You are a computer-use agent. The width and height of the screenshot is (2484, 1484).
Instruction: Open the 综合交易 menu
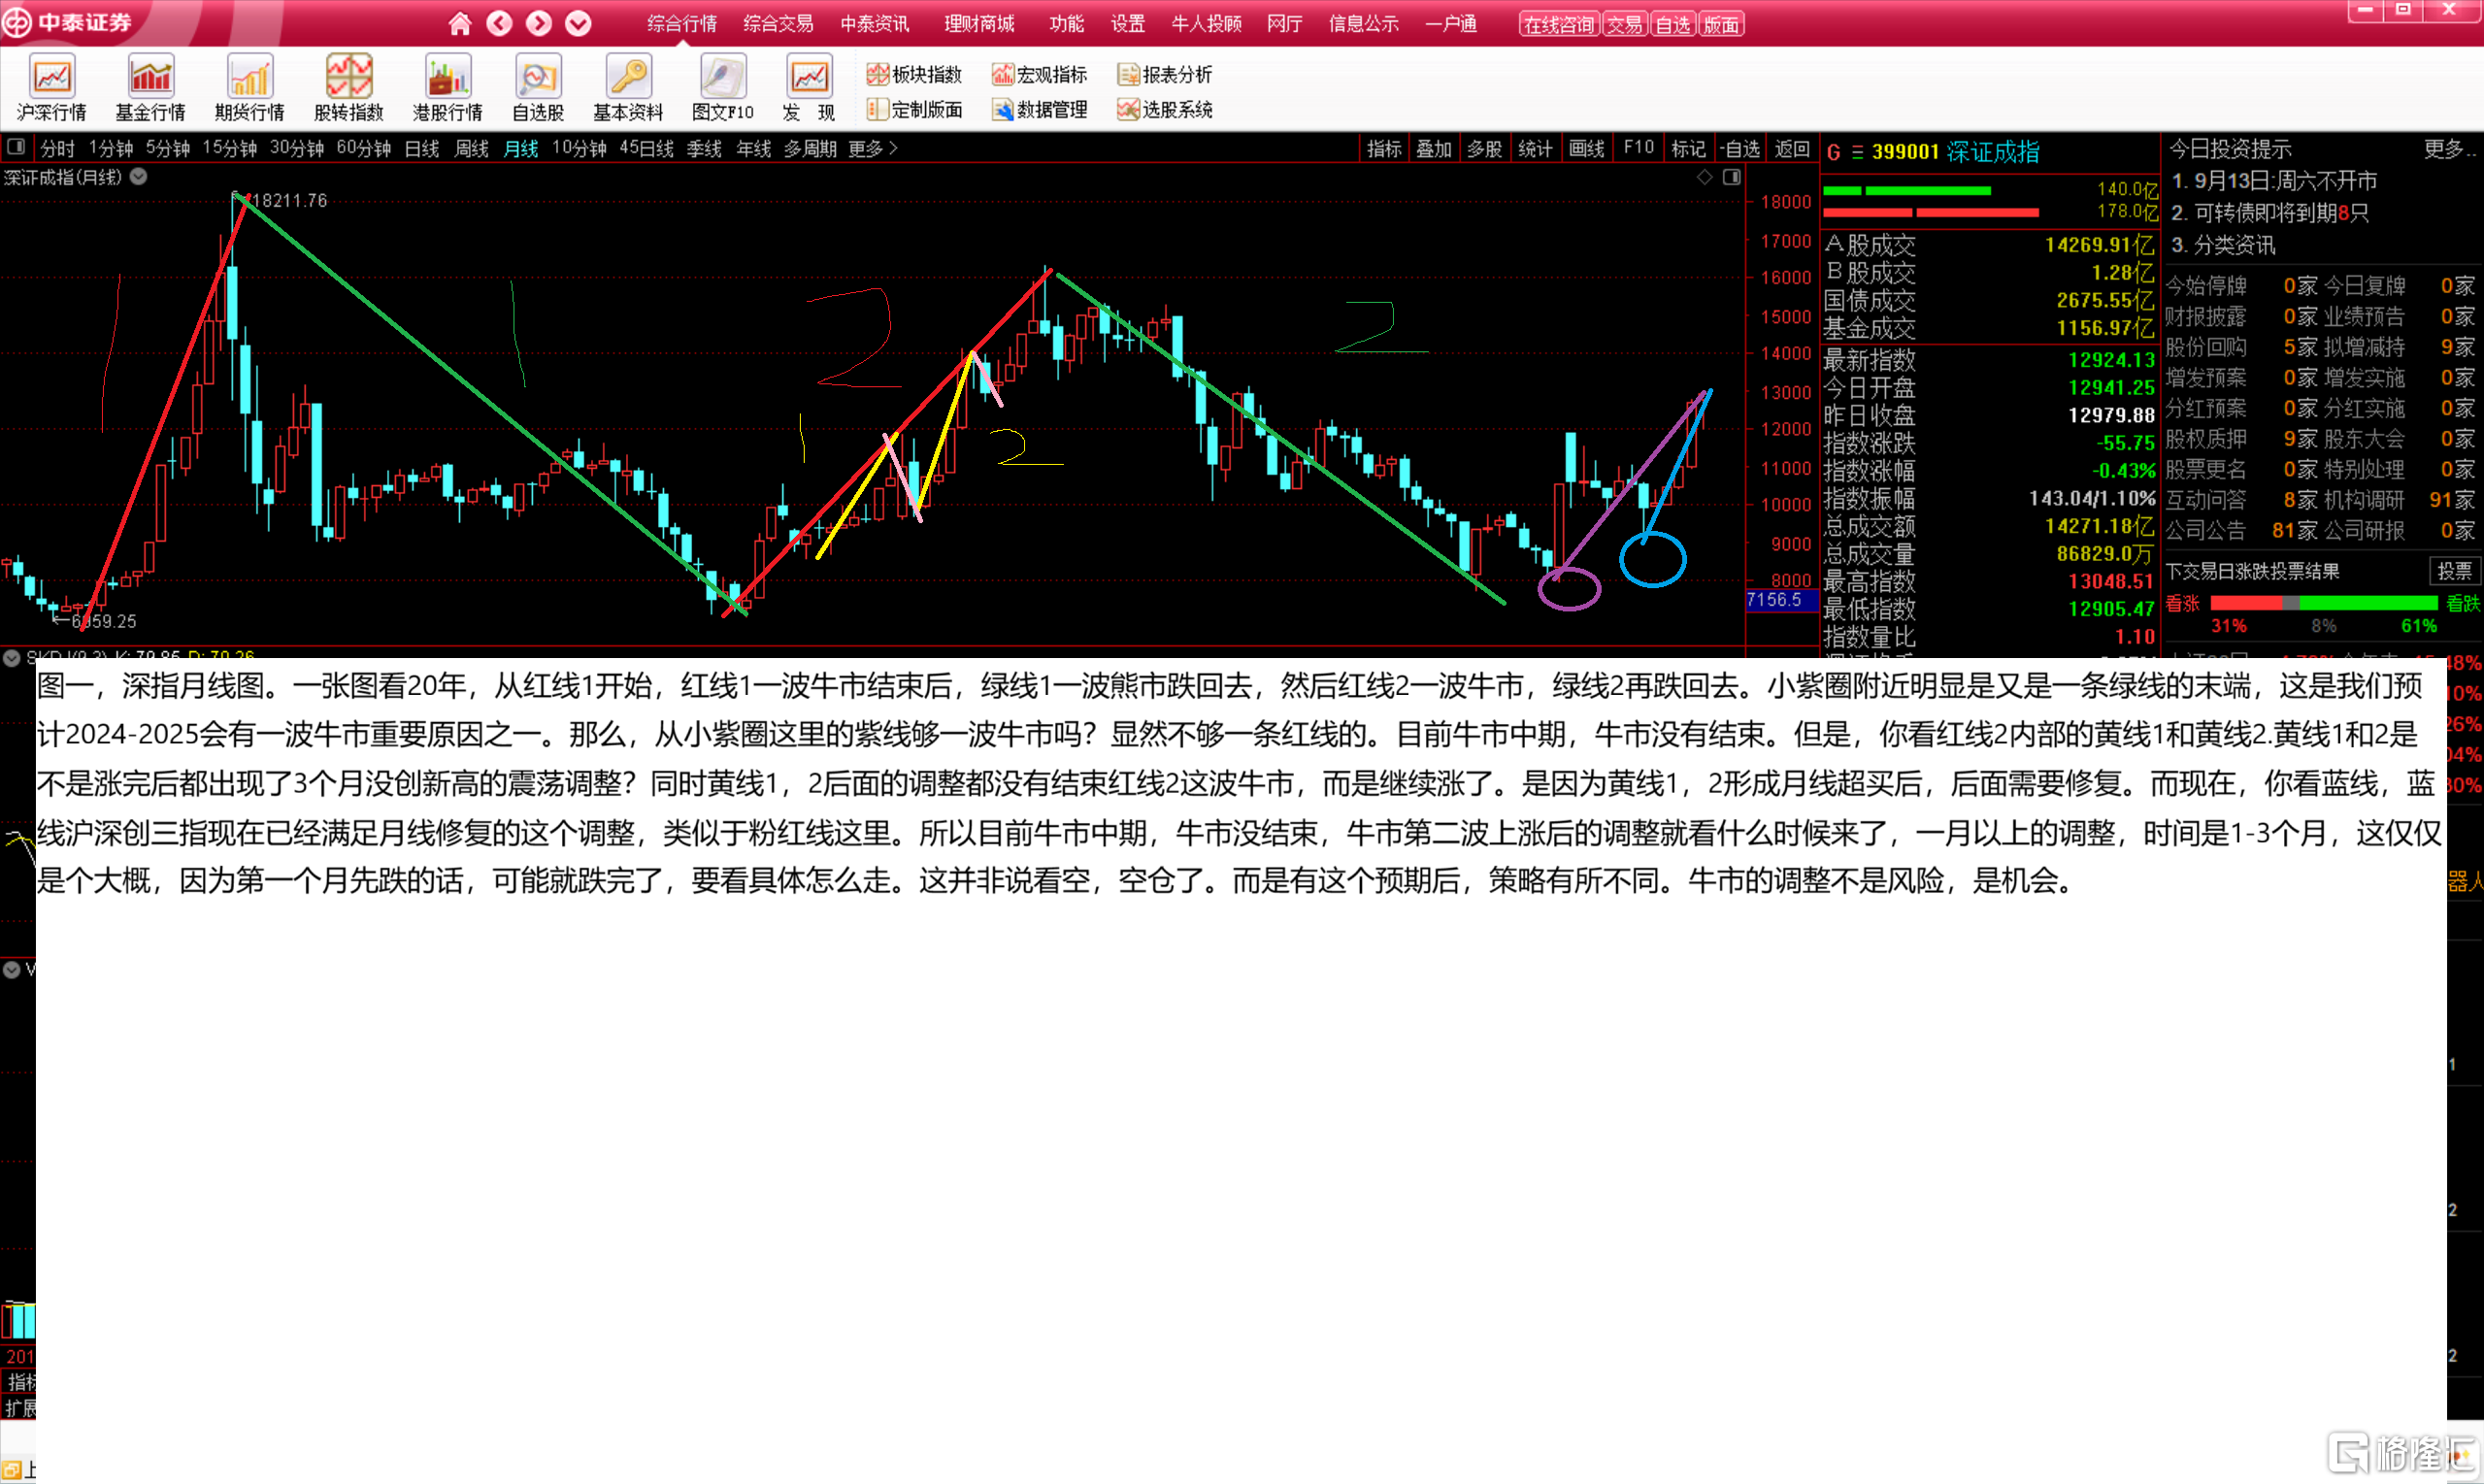(778, 23)
